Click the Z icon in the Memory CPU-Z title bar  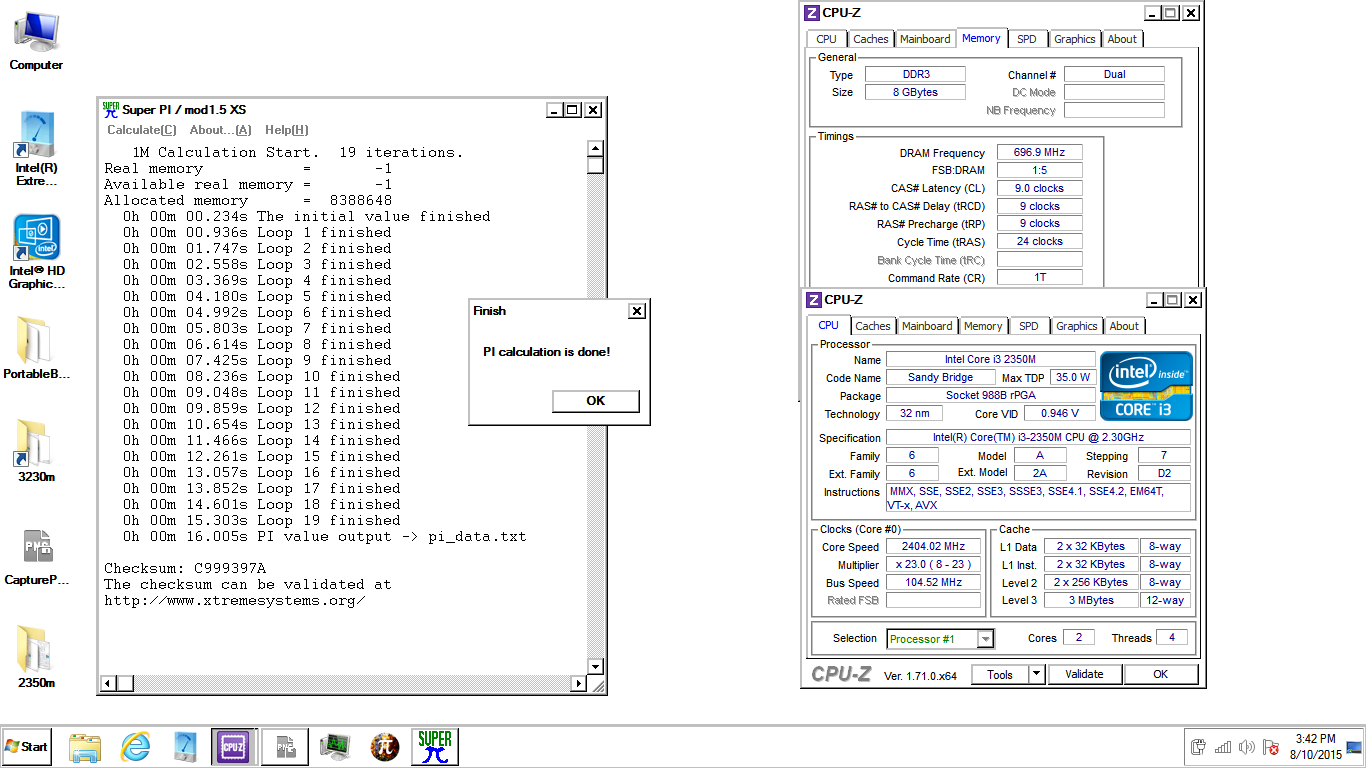[x=814, y=13]
